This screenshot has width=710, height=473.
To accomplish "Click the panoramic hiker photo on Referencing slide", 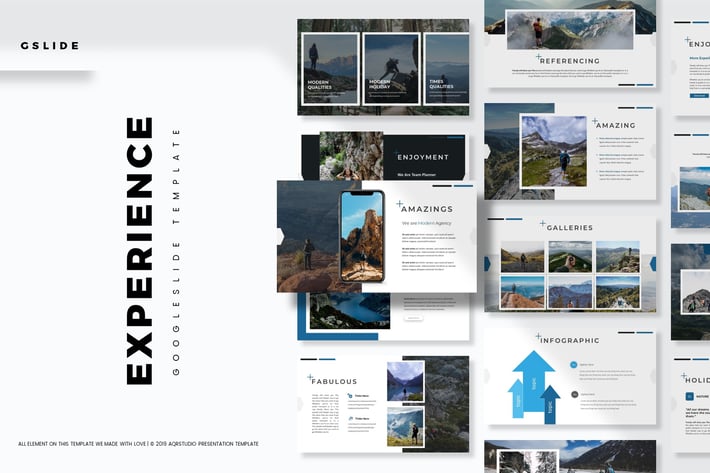I will pyautogui.click(x=570, y=30).
